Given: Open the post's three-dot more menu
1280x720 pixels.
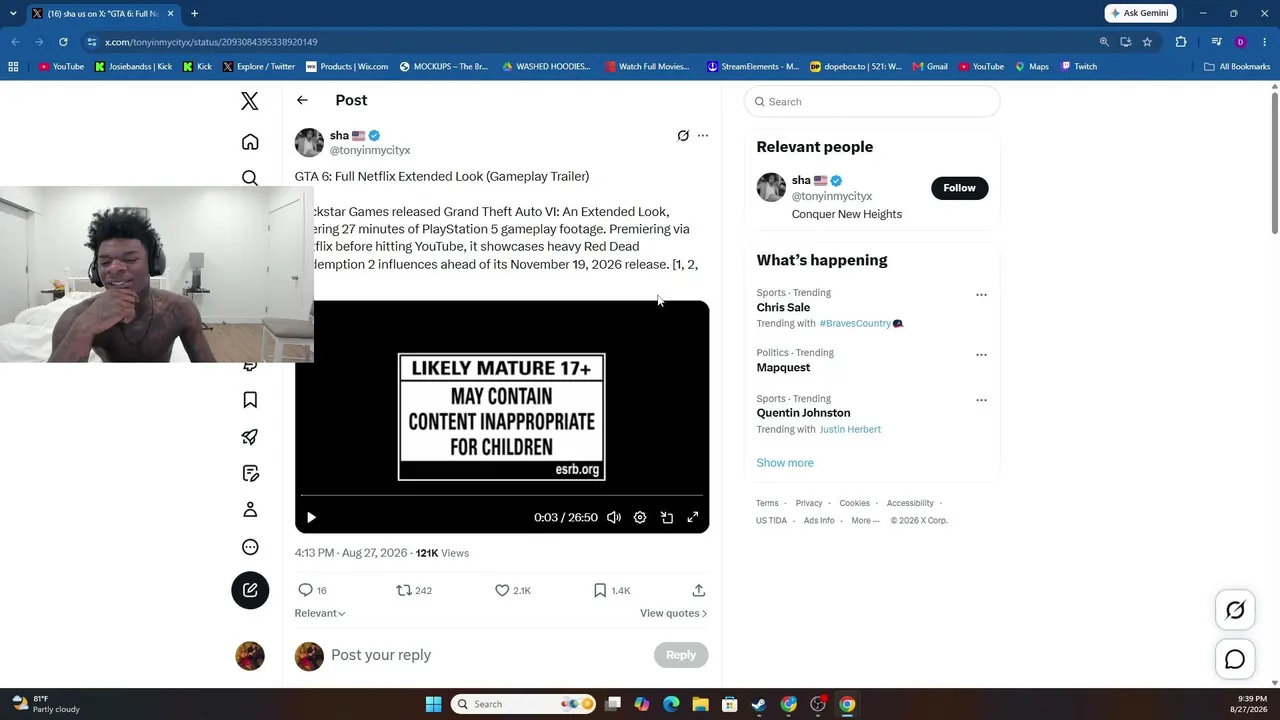Looking at the screenshot, I should (703, 135).
